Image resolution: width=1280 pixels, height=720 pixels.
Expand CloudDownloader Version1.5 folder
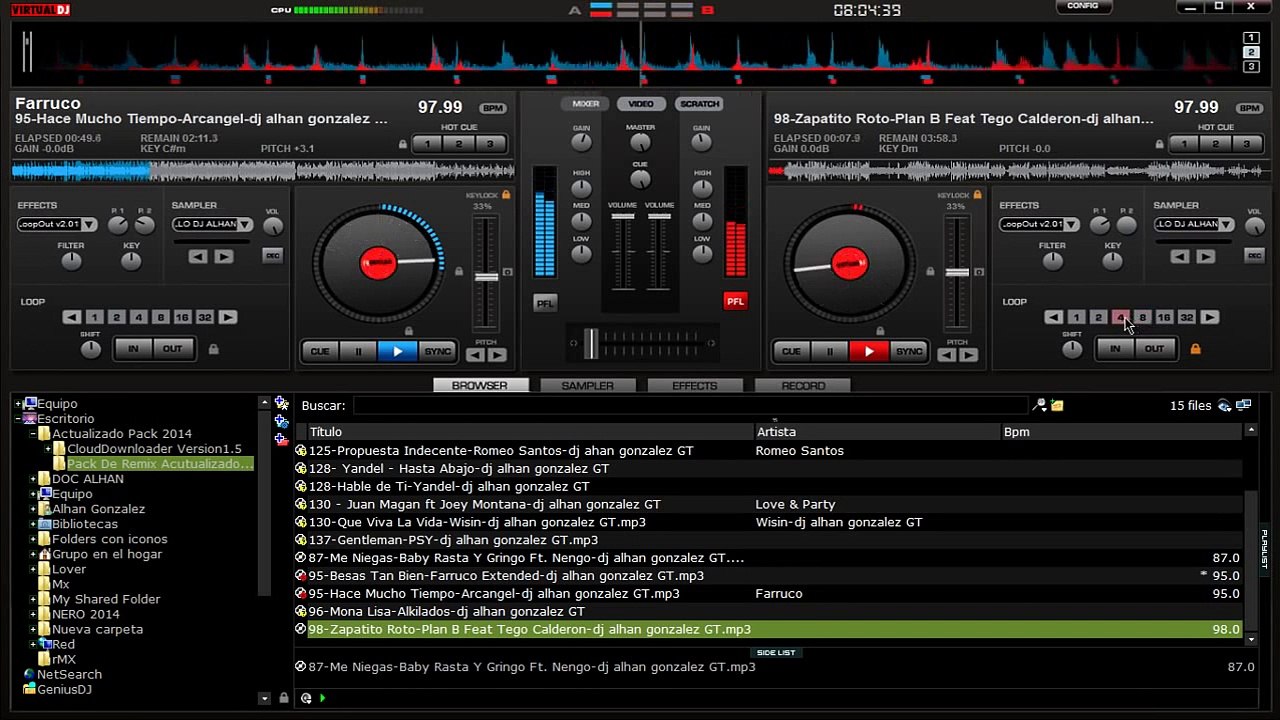(48, 449)
